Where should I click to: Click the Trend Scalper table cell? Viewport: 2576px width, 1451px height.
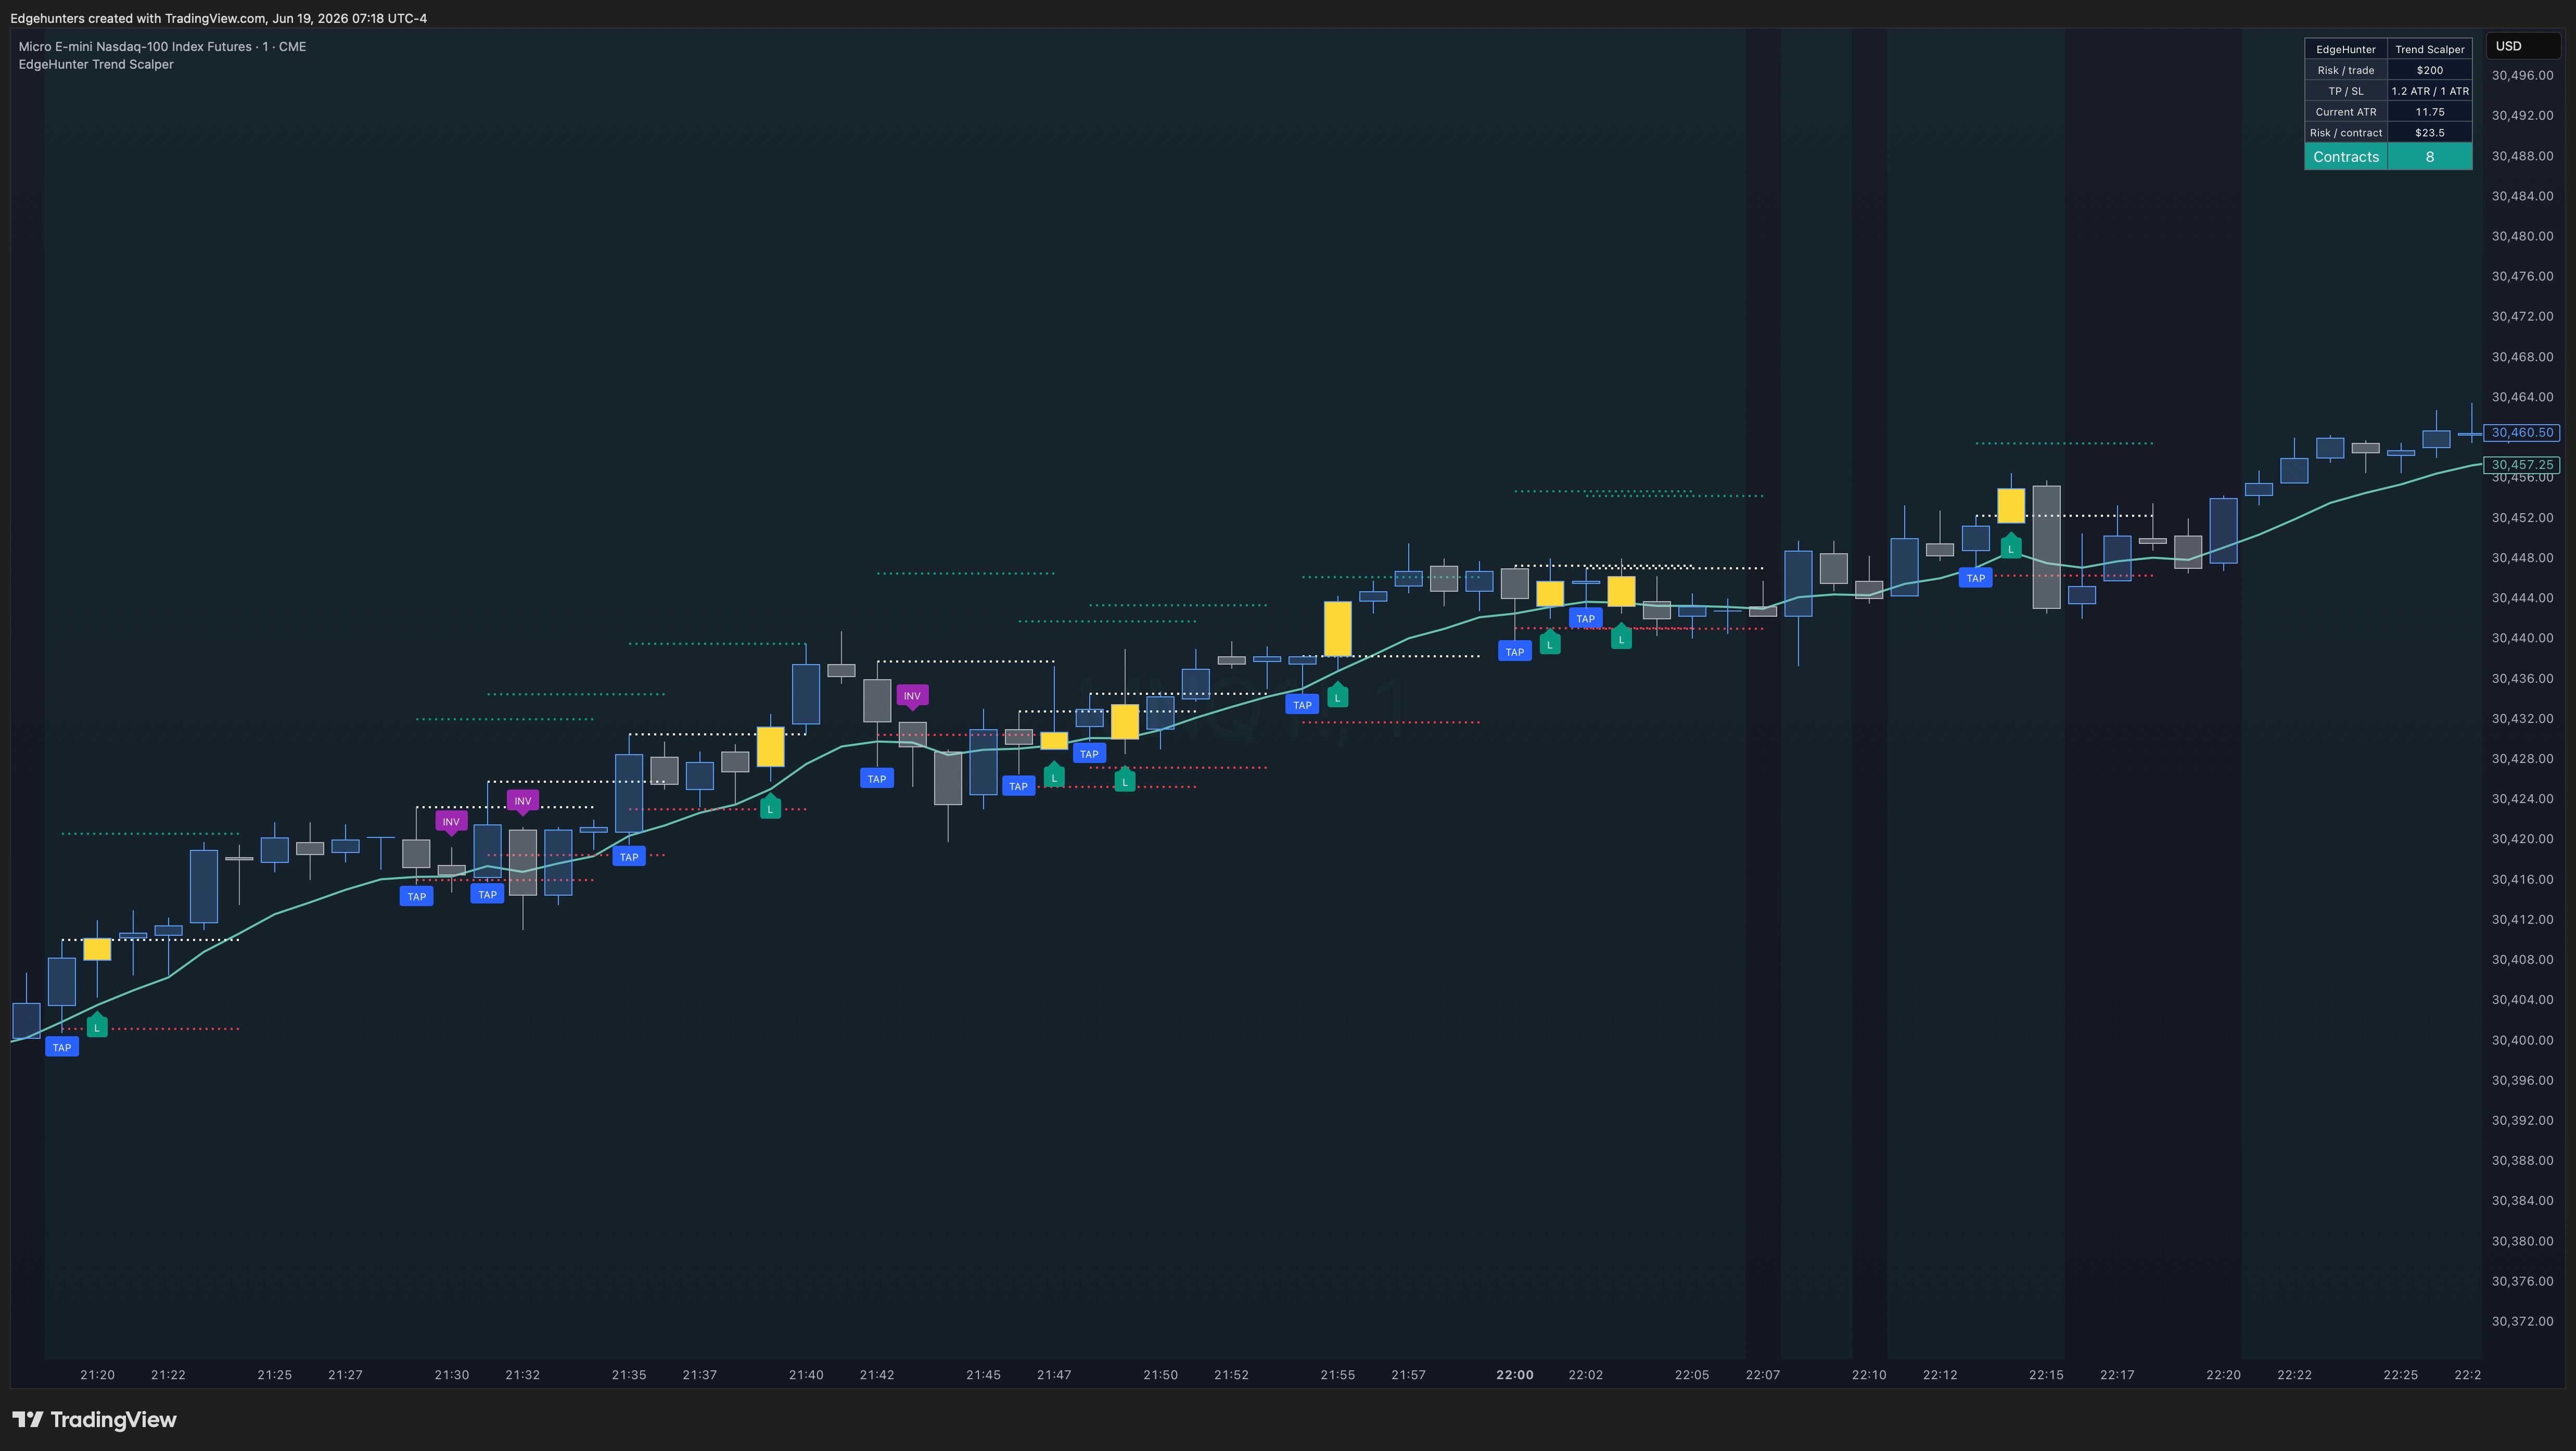point(2430,49)
